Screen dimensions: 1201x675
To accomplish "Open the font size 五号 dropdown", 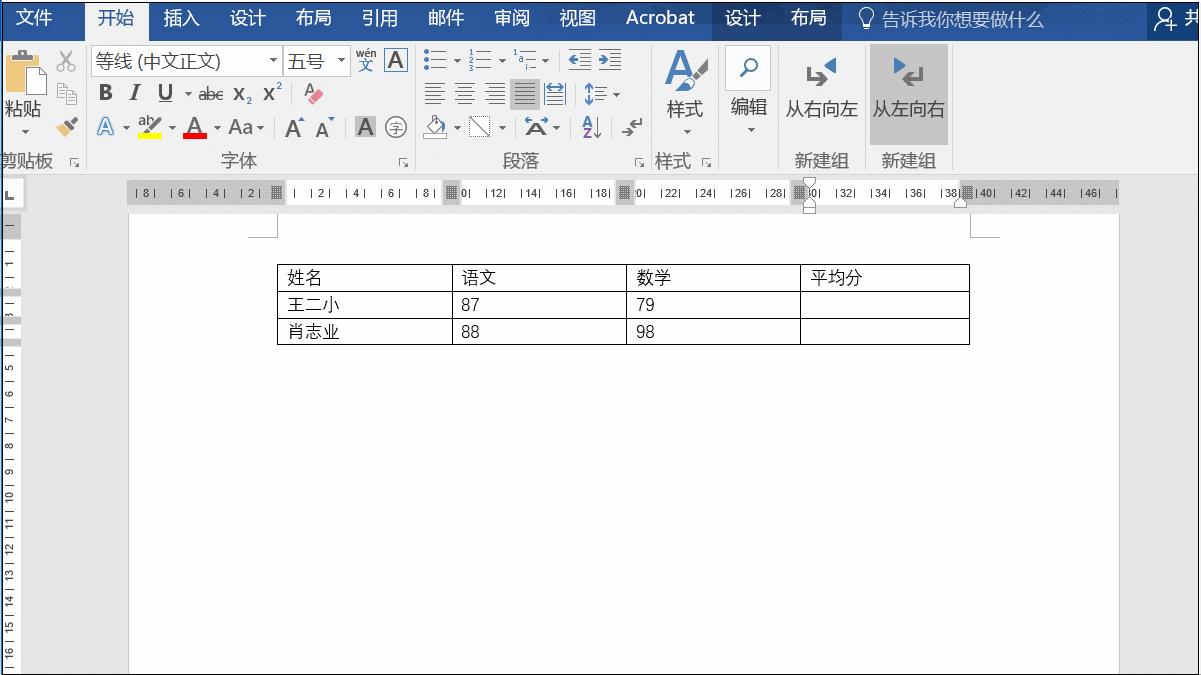I will (342, 60).
